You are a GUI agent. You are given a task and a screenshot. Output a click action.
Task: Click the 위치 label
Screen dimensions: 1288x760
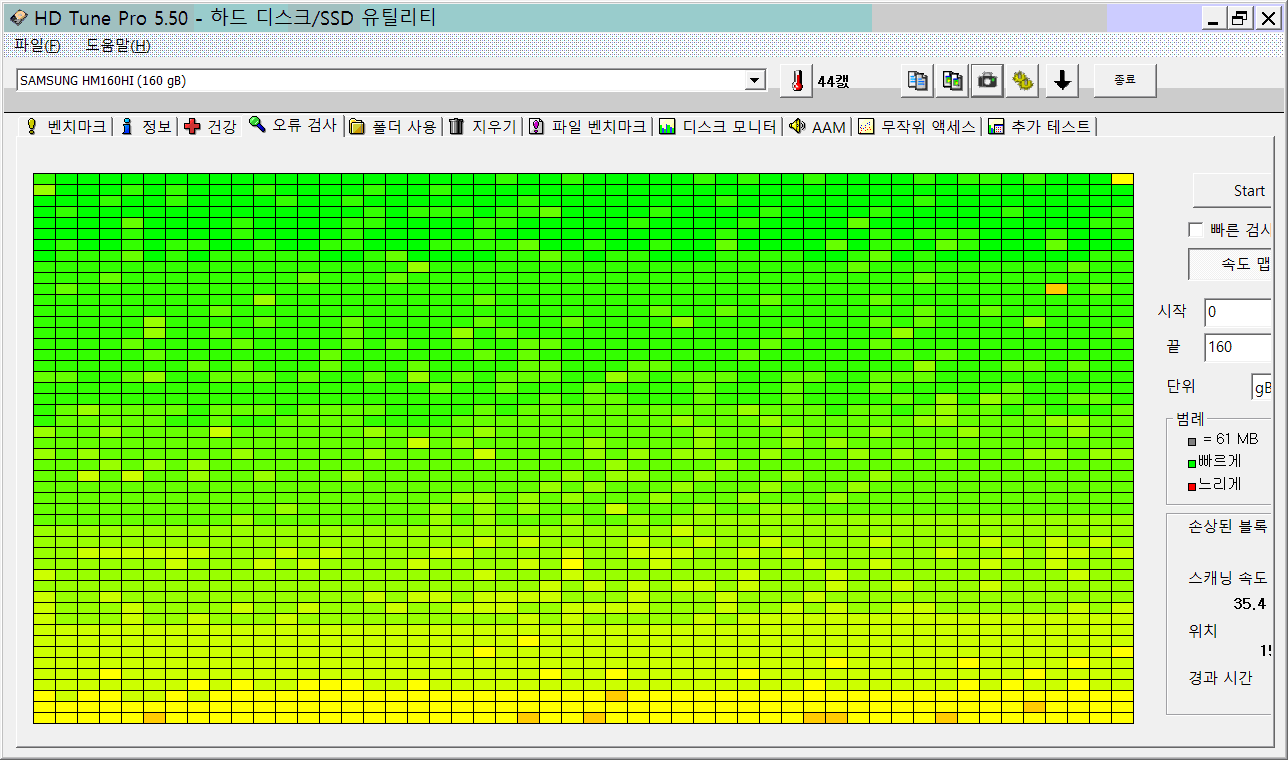click(1202, 631)
